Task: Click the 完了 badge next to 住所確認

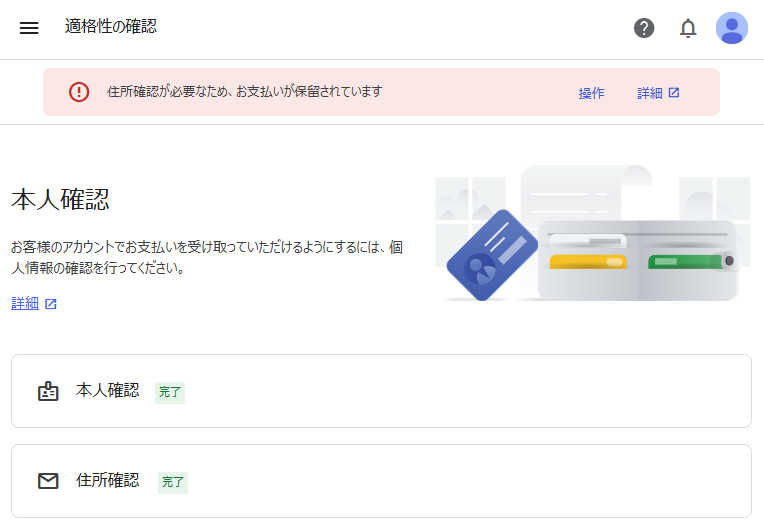Action: click(x=172, y=482)
